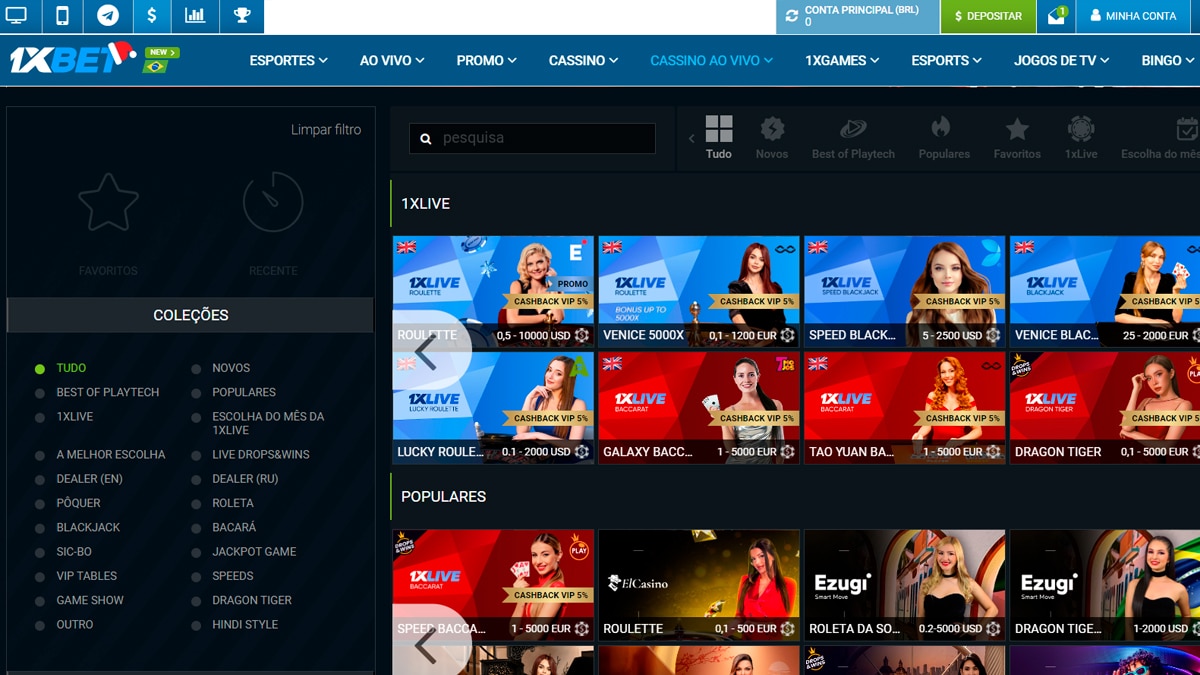
Task: Select the VIP Tables collection
Action: click(x=87, y=576)
